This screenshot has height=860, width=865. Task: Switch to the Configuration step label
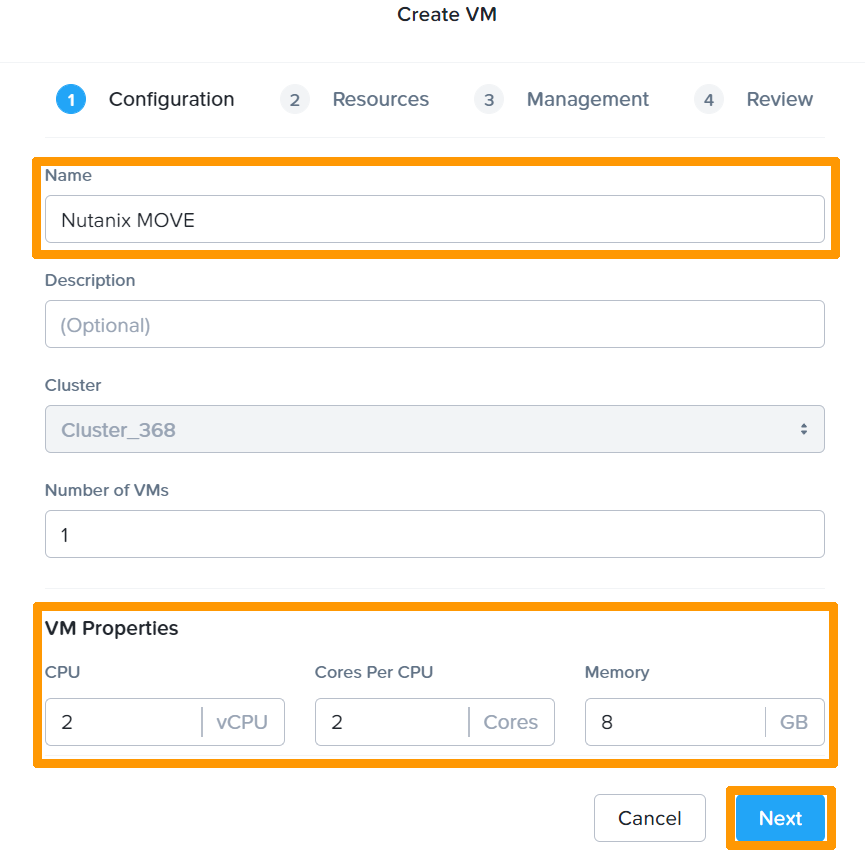(171, 100)
